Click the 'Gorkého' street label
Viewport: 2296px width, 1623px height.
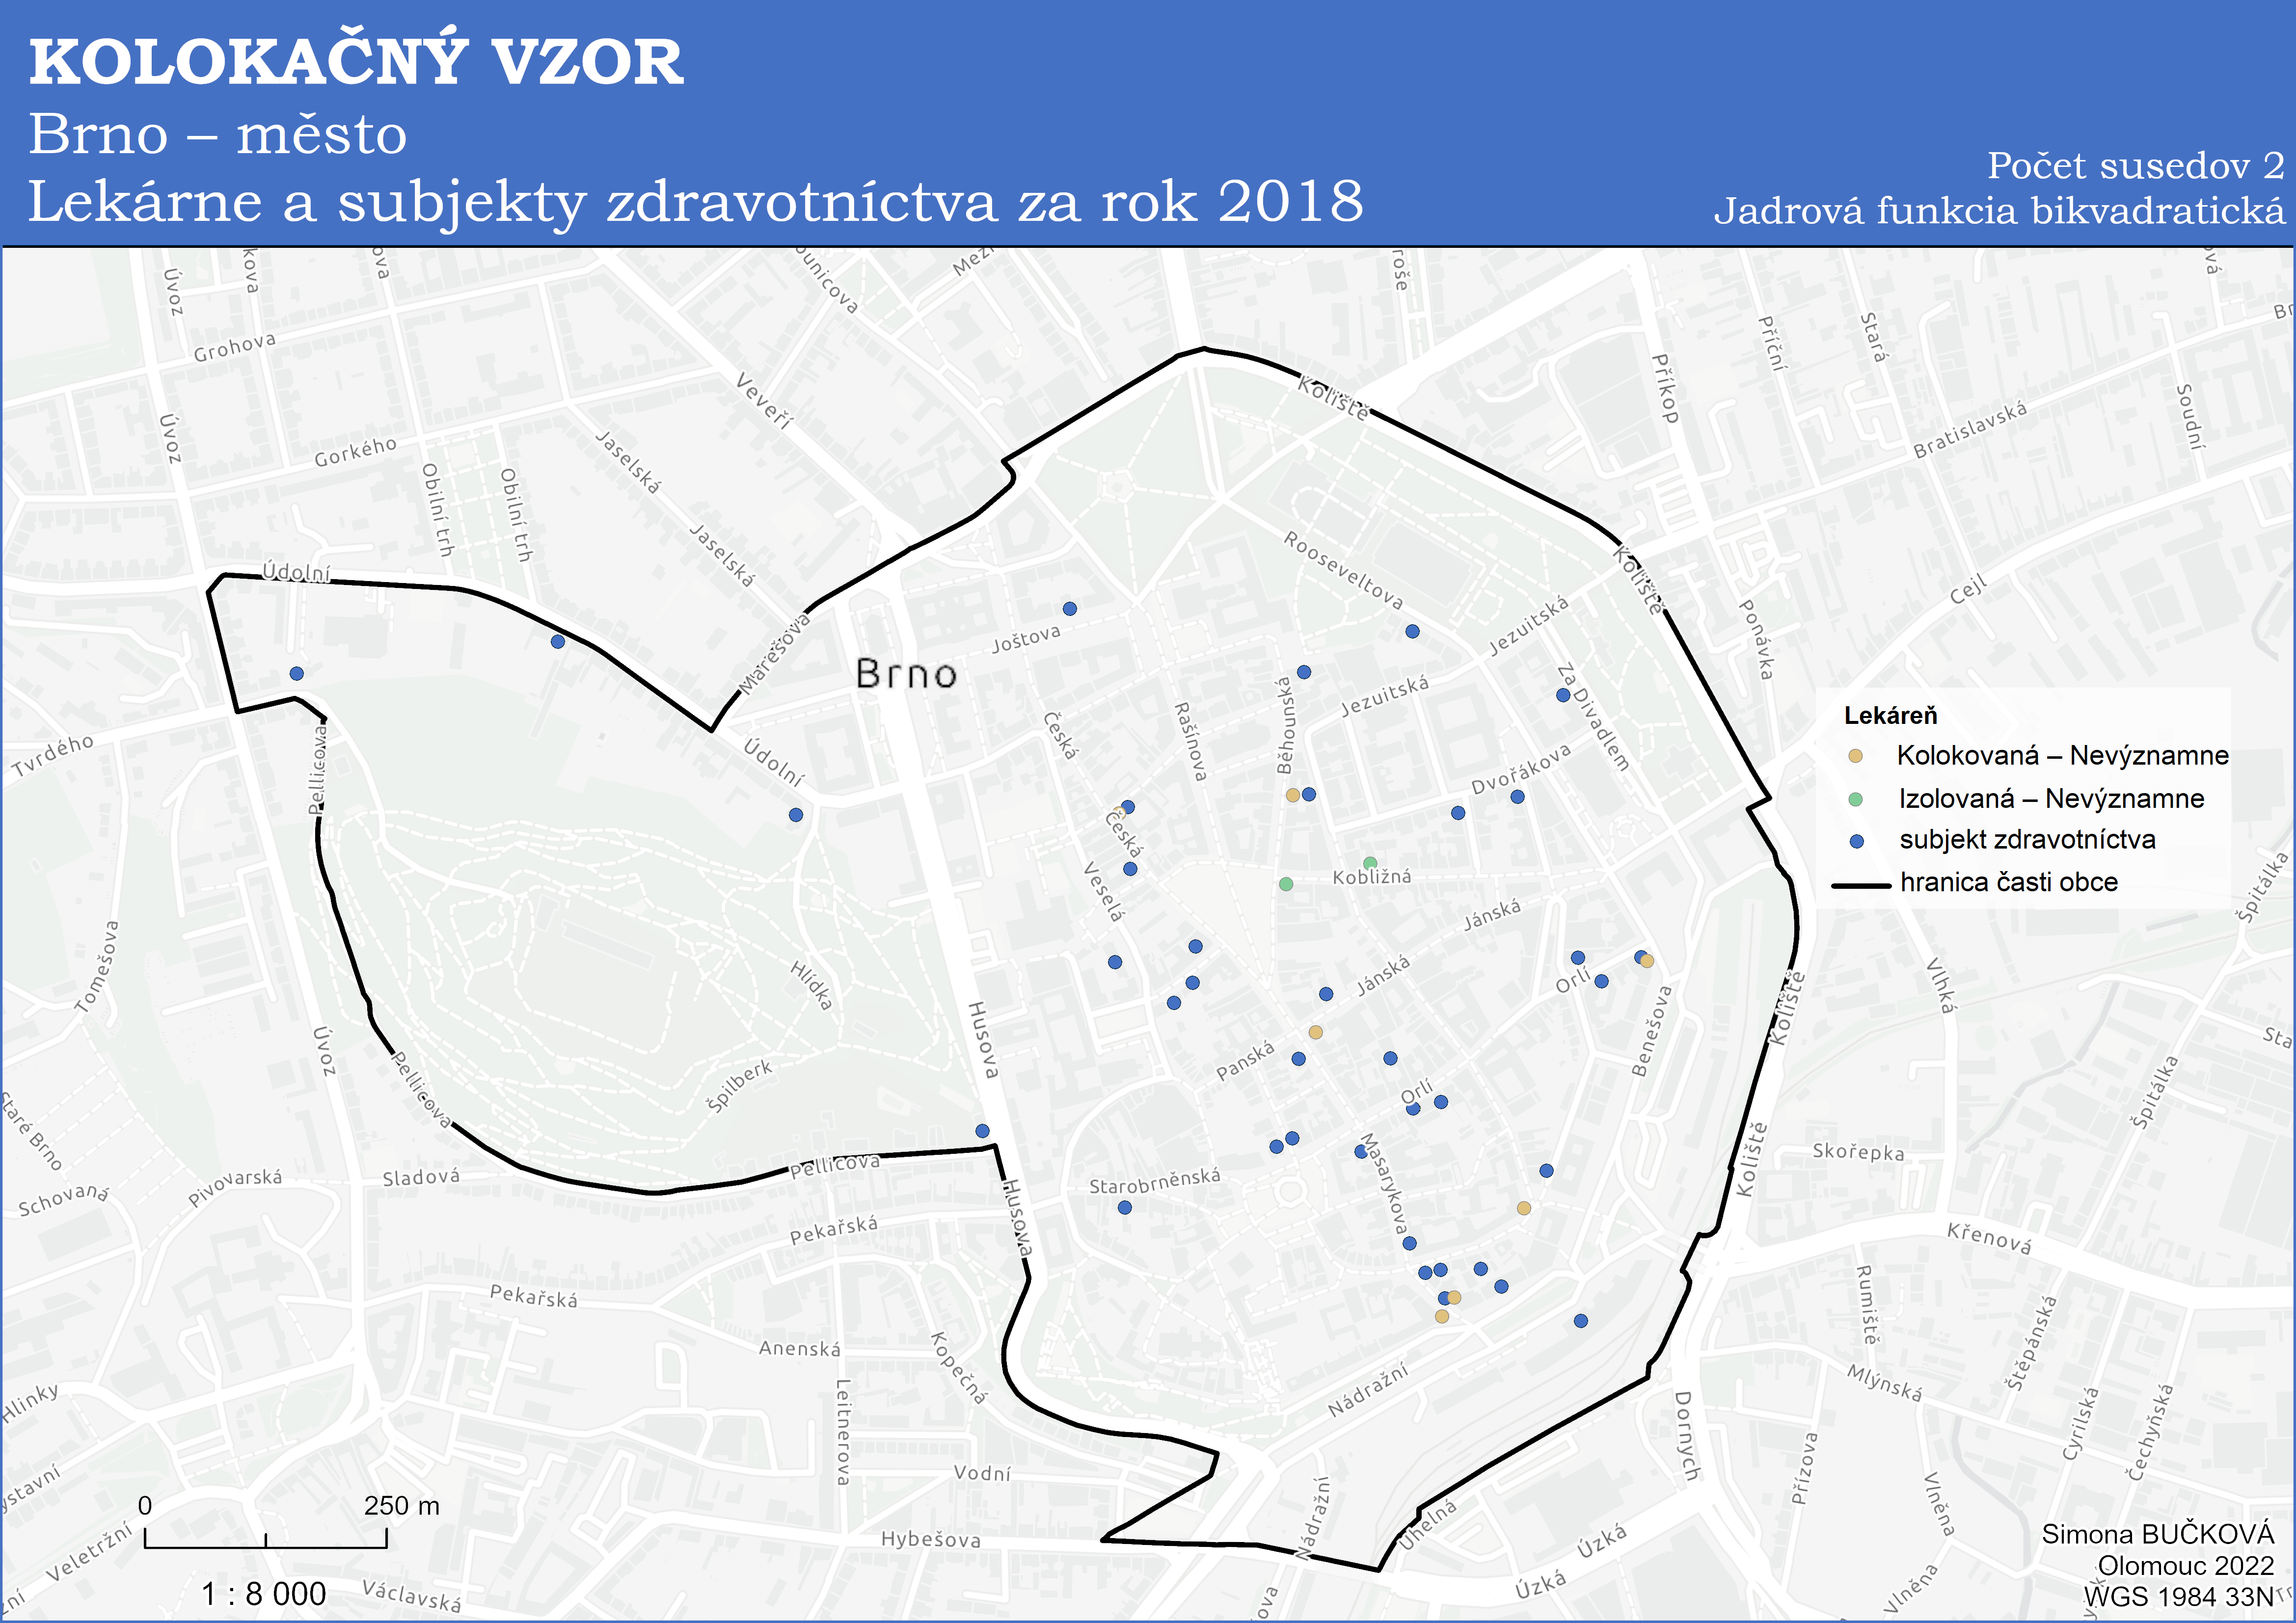(355, 452)
